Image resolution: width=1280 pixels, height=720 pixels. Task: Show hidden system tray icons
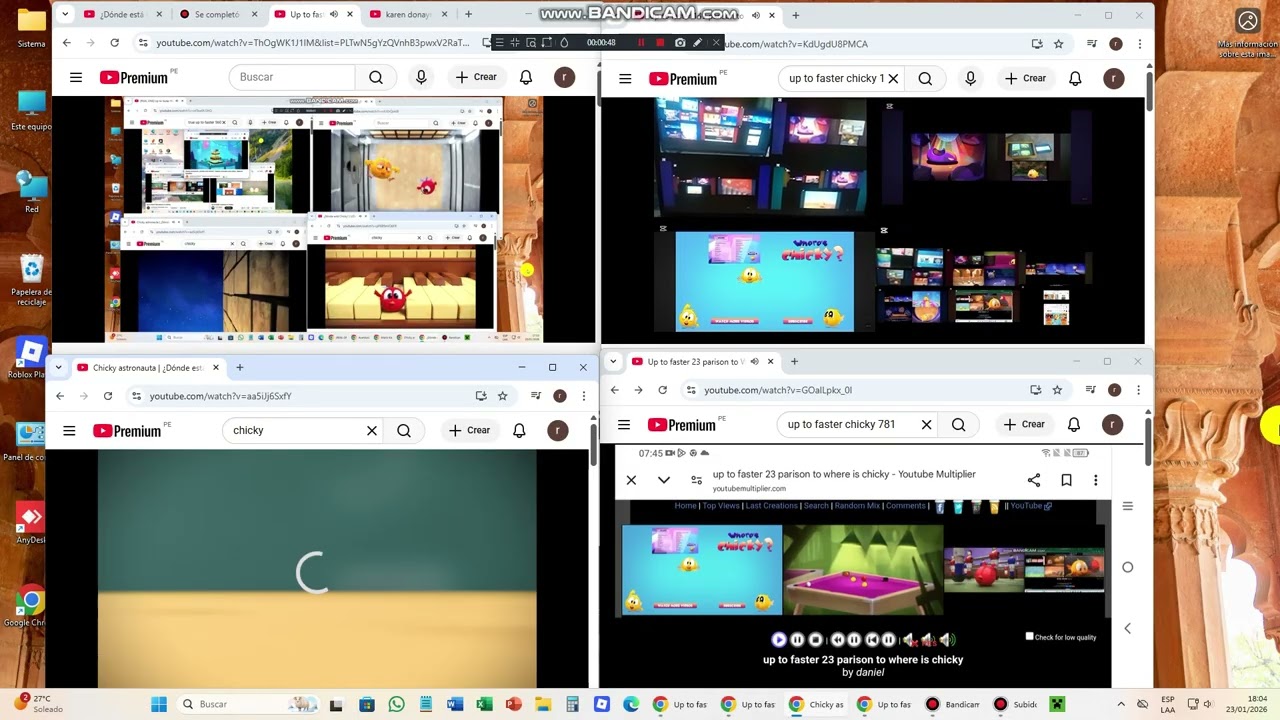click(x=1121, y=704)
